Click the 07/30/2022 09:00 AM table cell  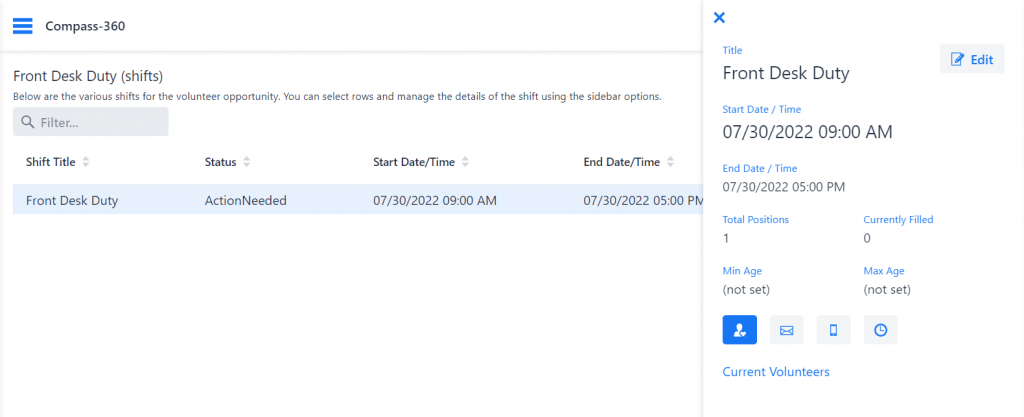click(x=435, y=200)
